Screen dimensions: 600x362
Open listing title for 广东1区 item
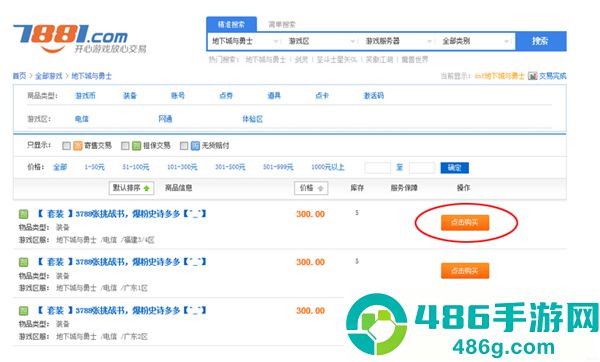(x=122, y=262)
